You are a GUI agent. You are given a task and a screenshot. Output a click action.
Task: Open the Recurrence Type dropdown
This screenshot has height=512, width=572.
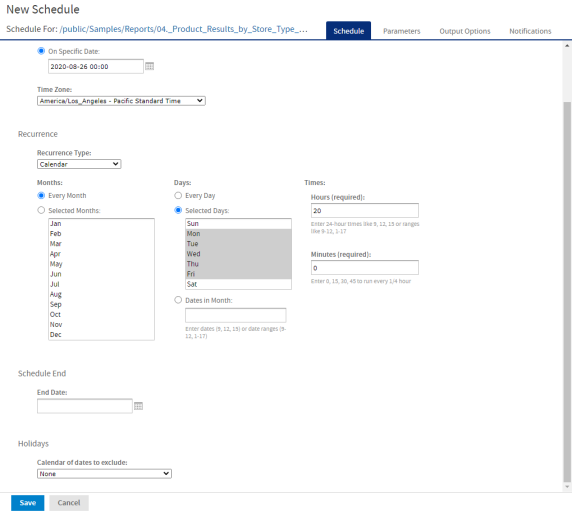(79, 164)
